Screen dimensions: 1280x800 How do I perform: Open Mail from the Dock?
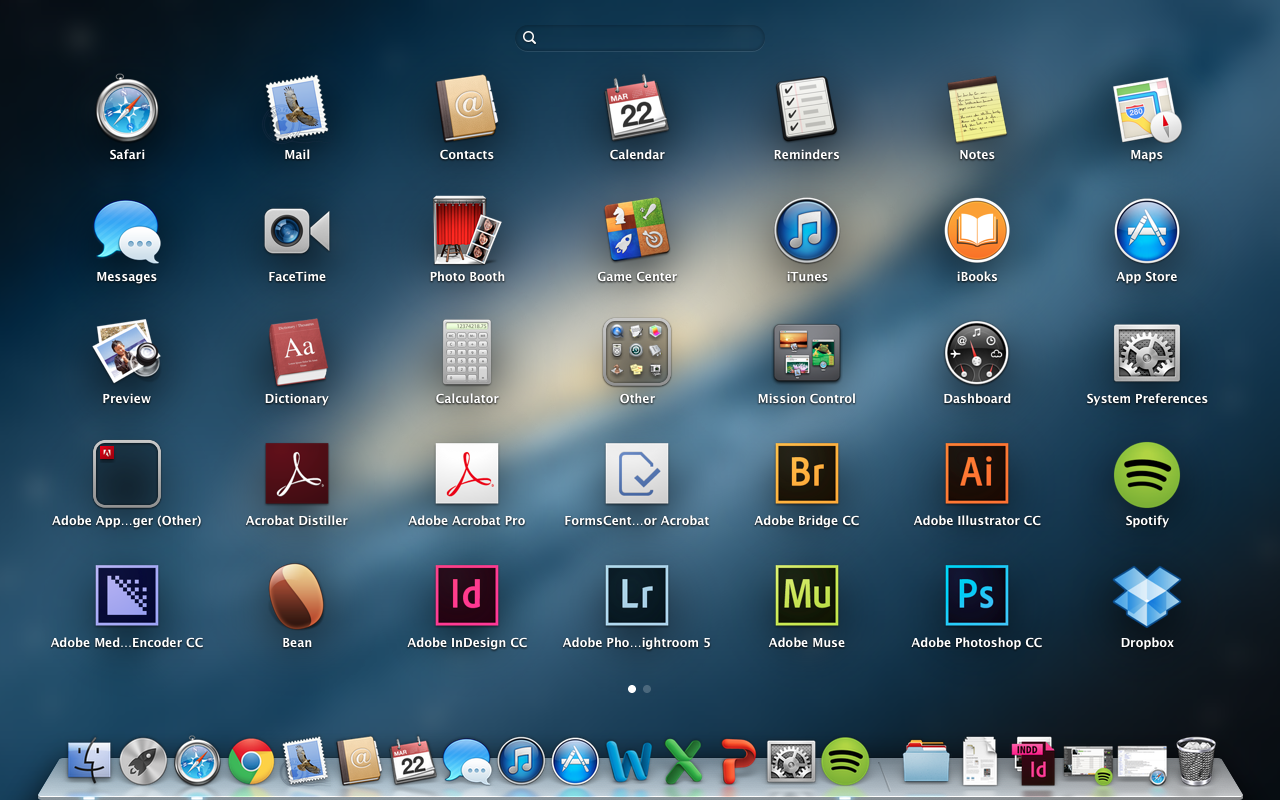tap(305, 762)
